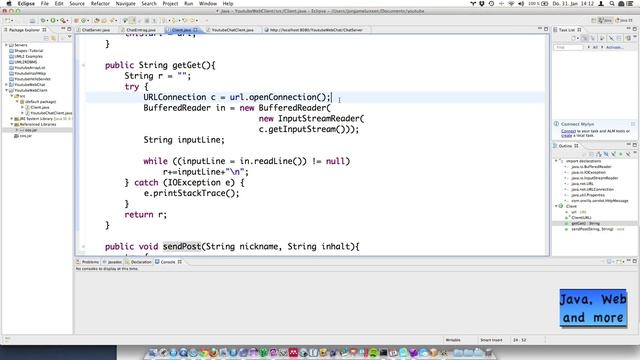Select the YoutubeHelloServlet project

[x=33, y=79]
